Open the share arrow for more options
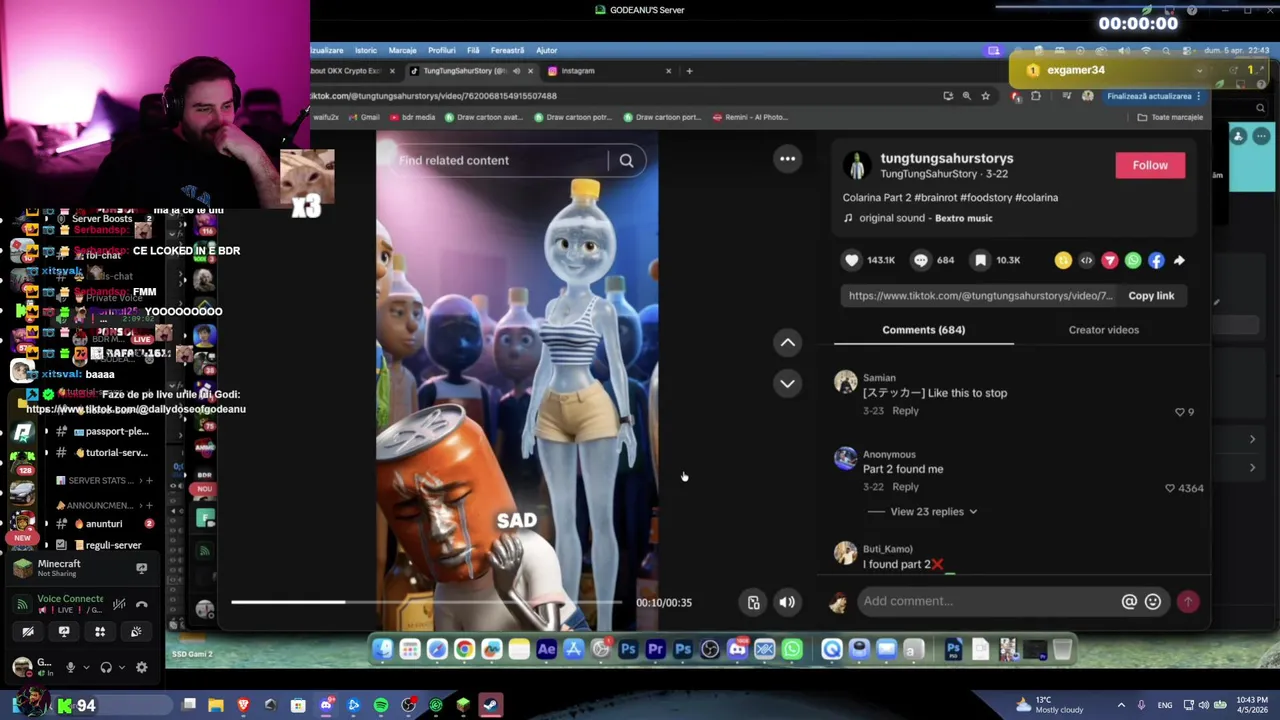The height and width of the screenshot is (720, 1280). pyautogui.click(x=1179, y=260)
